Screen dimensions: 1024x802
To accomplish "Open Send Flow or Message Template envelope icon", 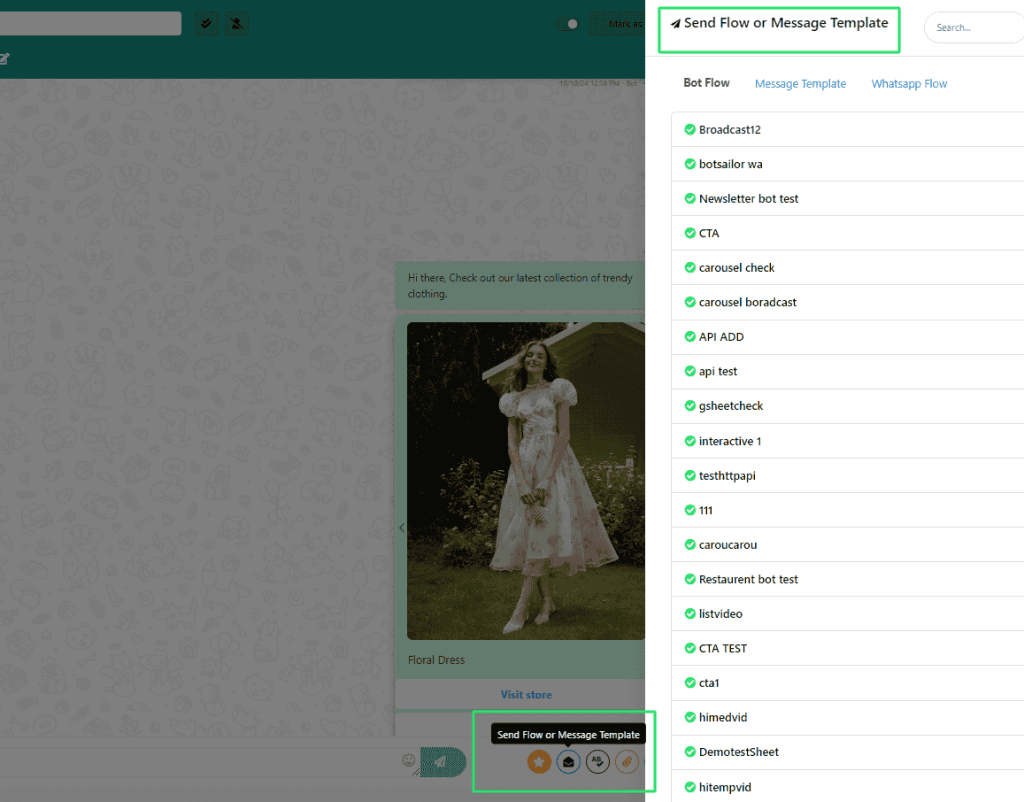I will tap(568, 762).
